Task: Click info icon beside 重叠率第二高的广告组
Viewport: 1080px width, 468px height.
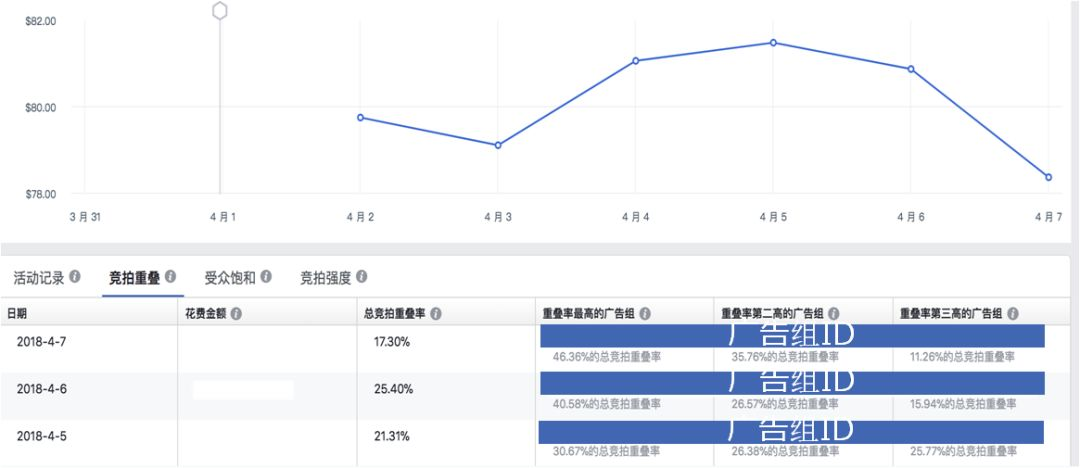Action: pyautogui.click(x=833, y=314)
